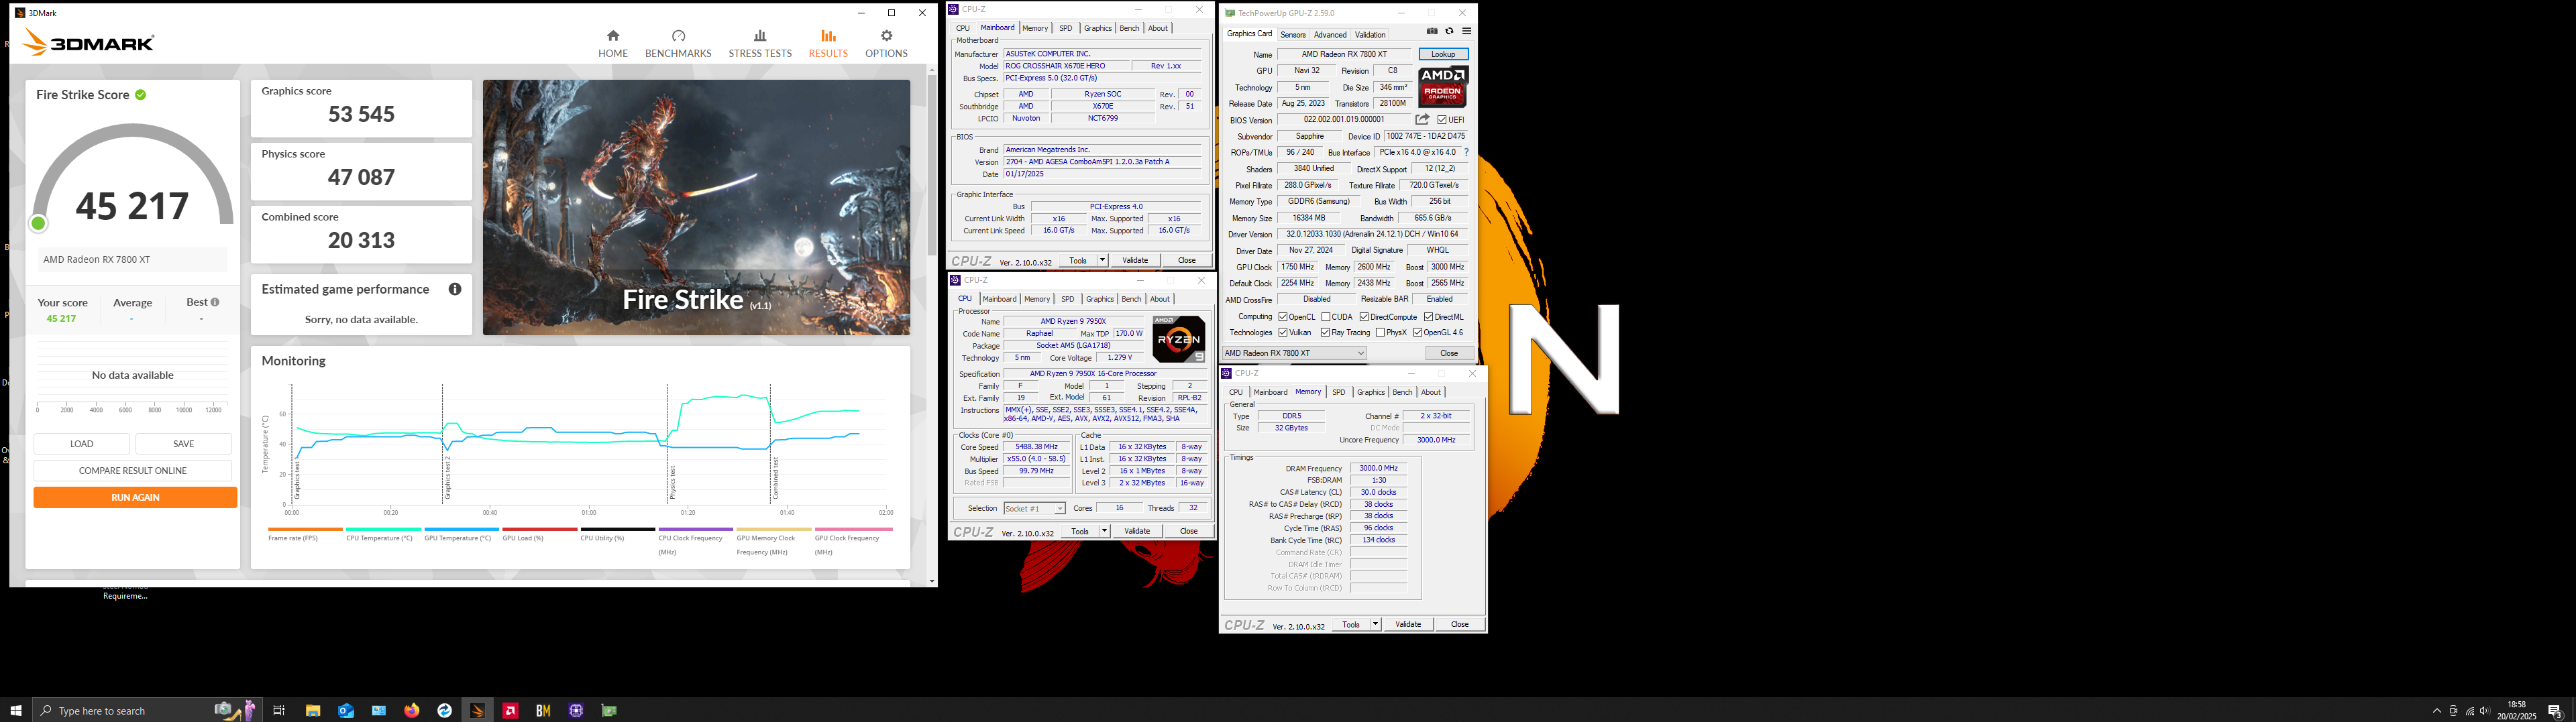Switch to Graphics tab in CPU-Z CPU window

[x=1100, y=299]
